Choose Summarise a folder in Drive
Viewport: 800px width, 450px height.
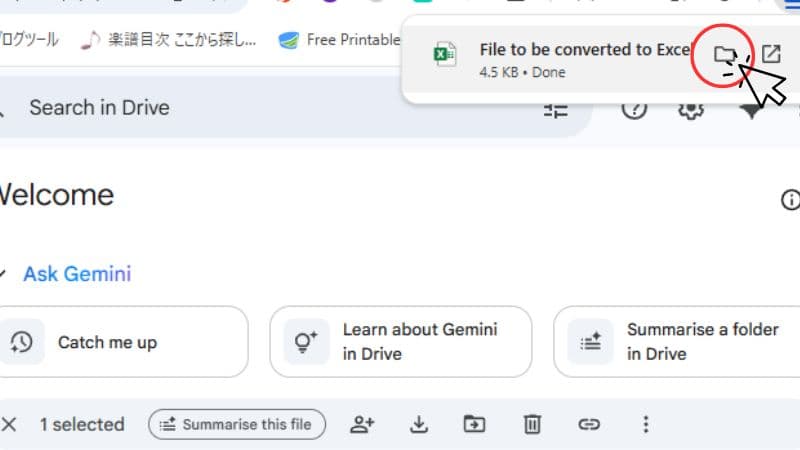(x=677, y=342)
